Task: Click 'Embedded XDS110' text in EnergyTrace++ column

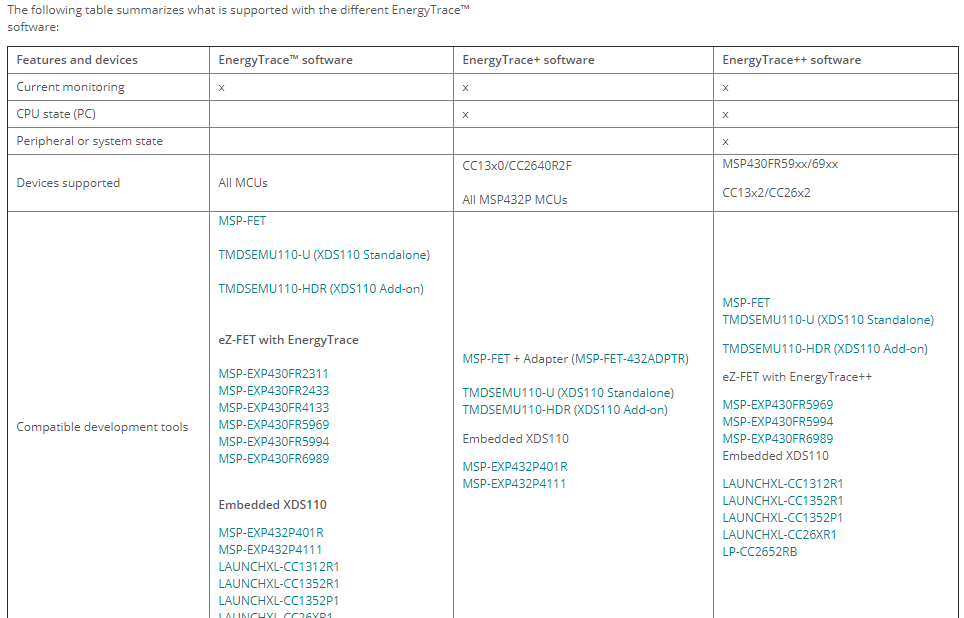Action: [x=775, y=456]
